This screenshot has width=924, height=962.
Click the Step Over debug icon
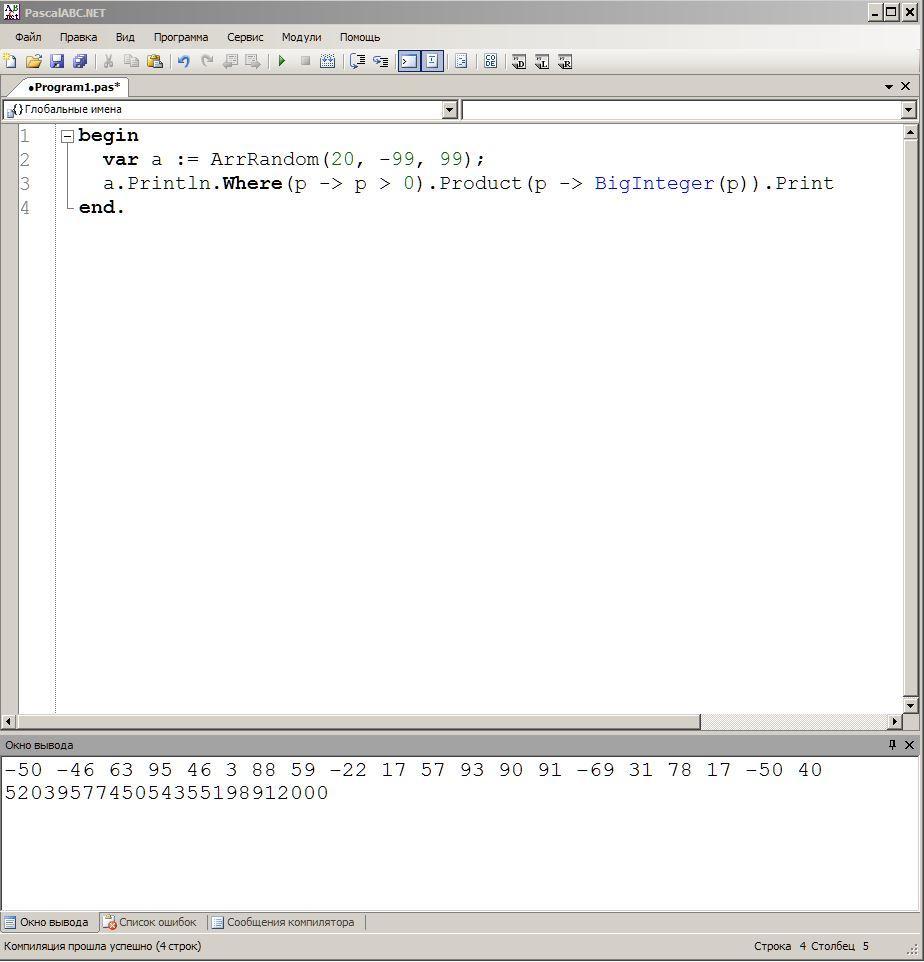(380, 61)
